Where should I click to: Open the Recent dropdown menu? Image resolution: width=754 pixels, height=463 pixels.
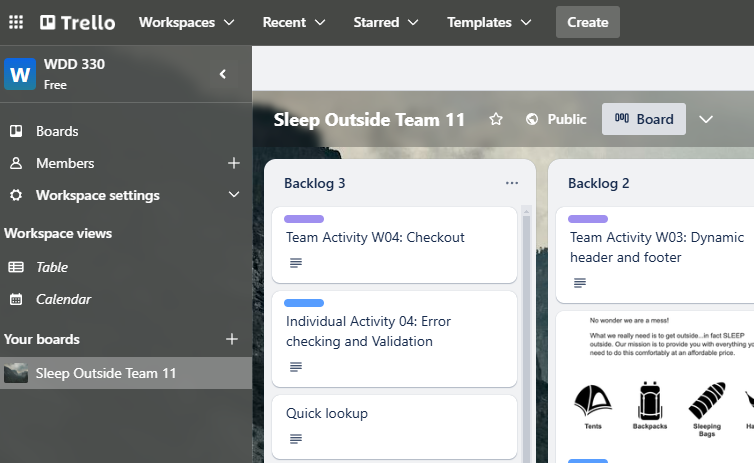pyautogui.click(x=293, y=22)
